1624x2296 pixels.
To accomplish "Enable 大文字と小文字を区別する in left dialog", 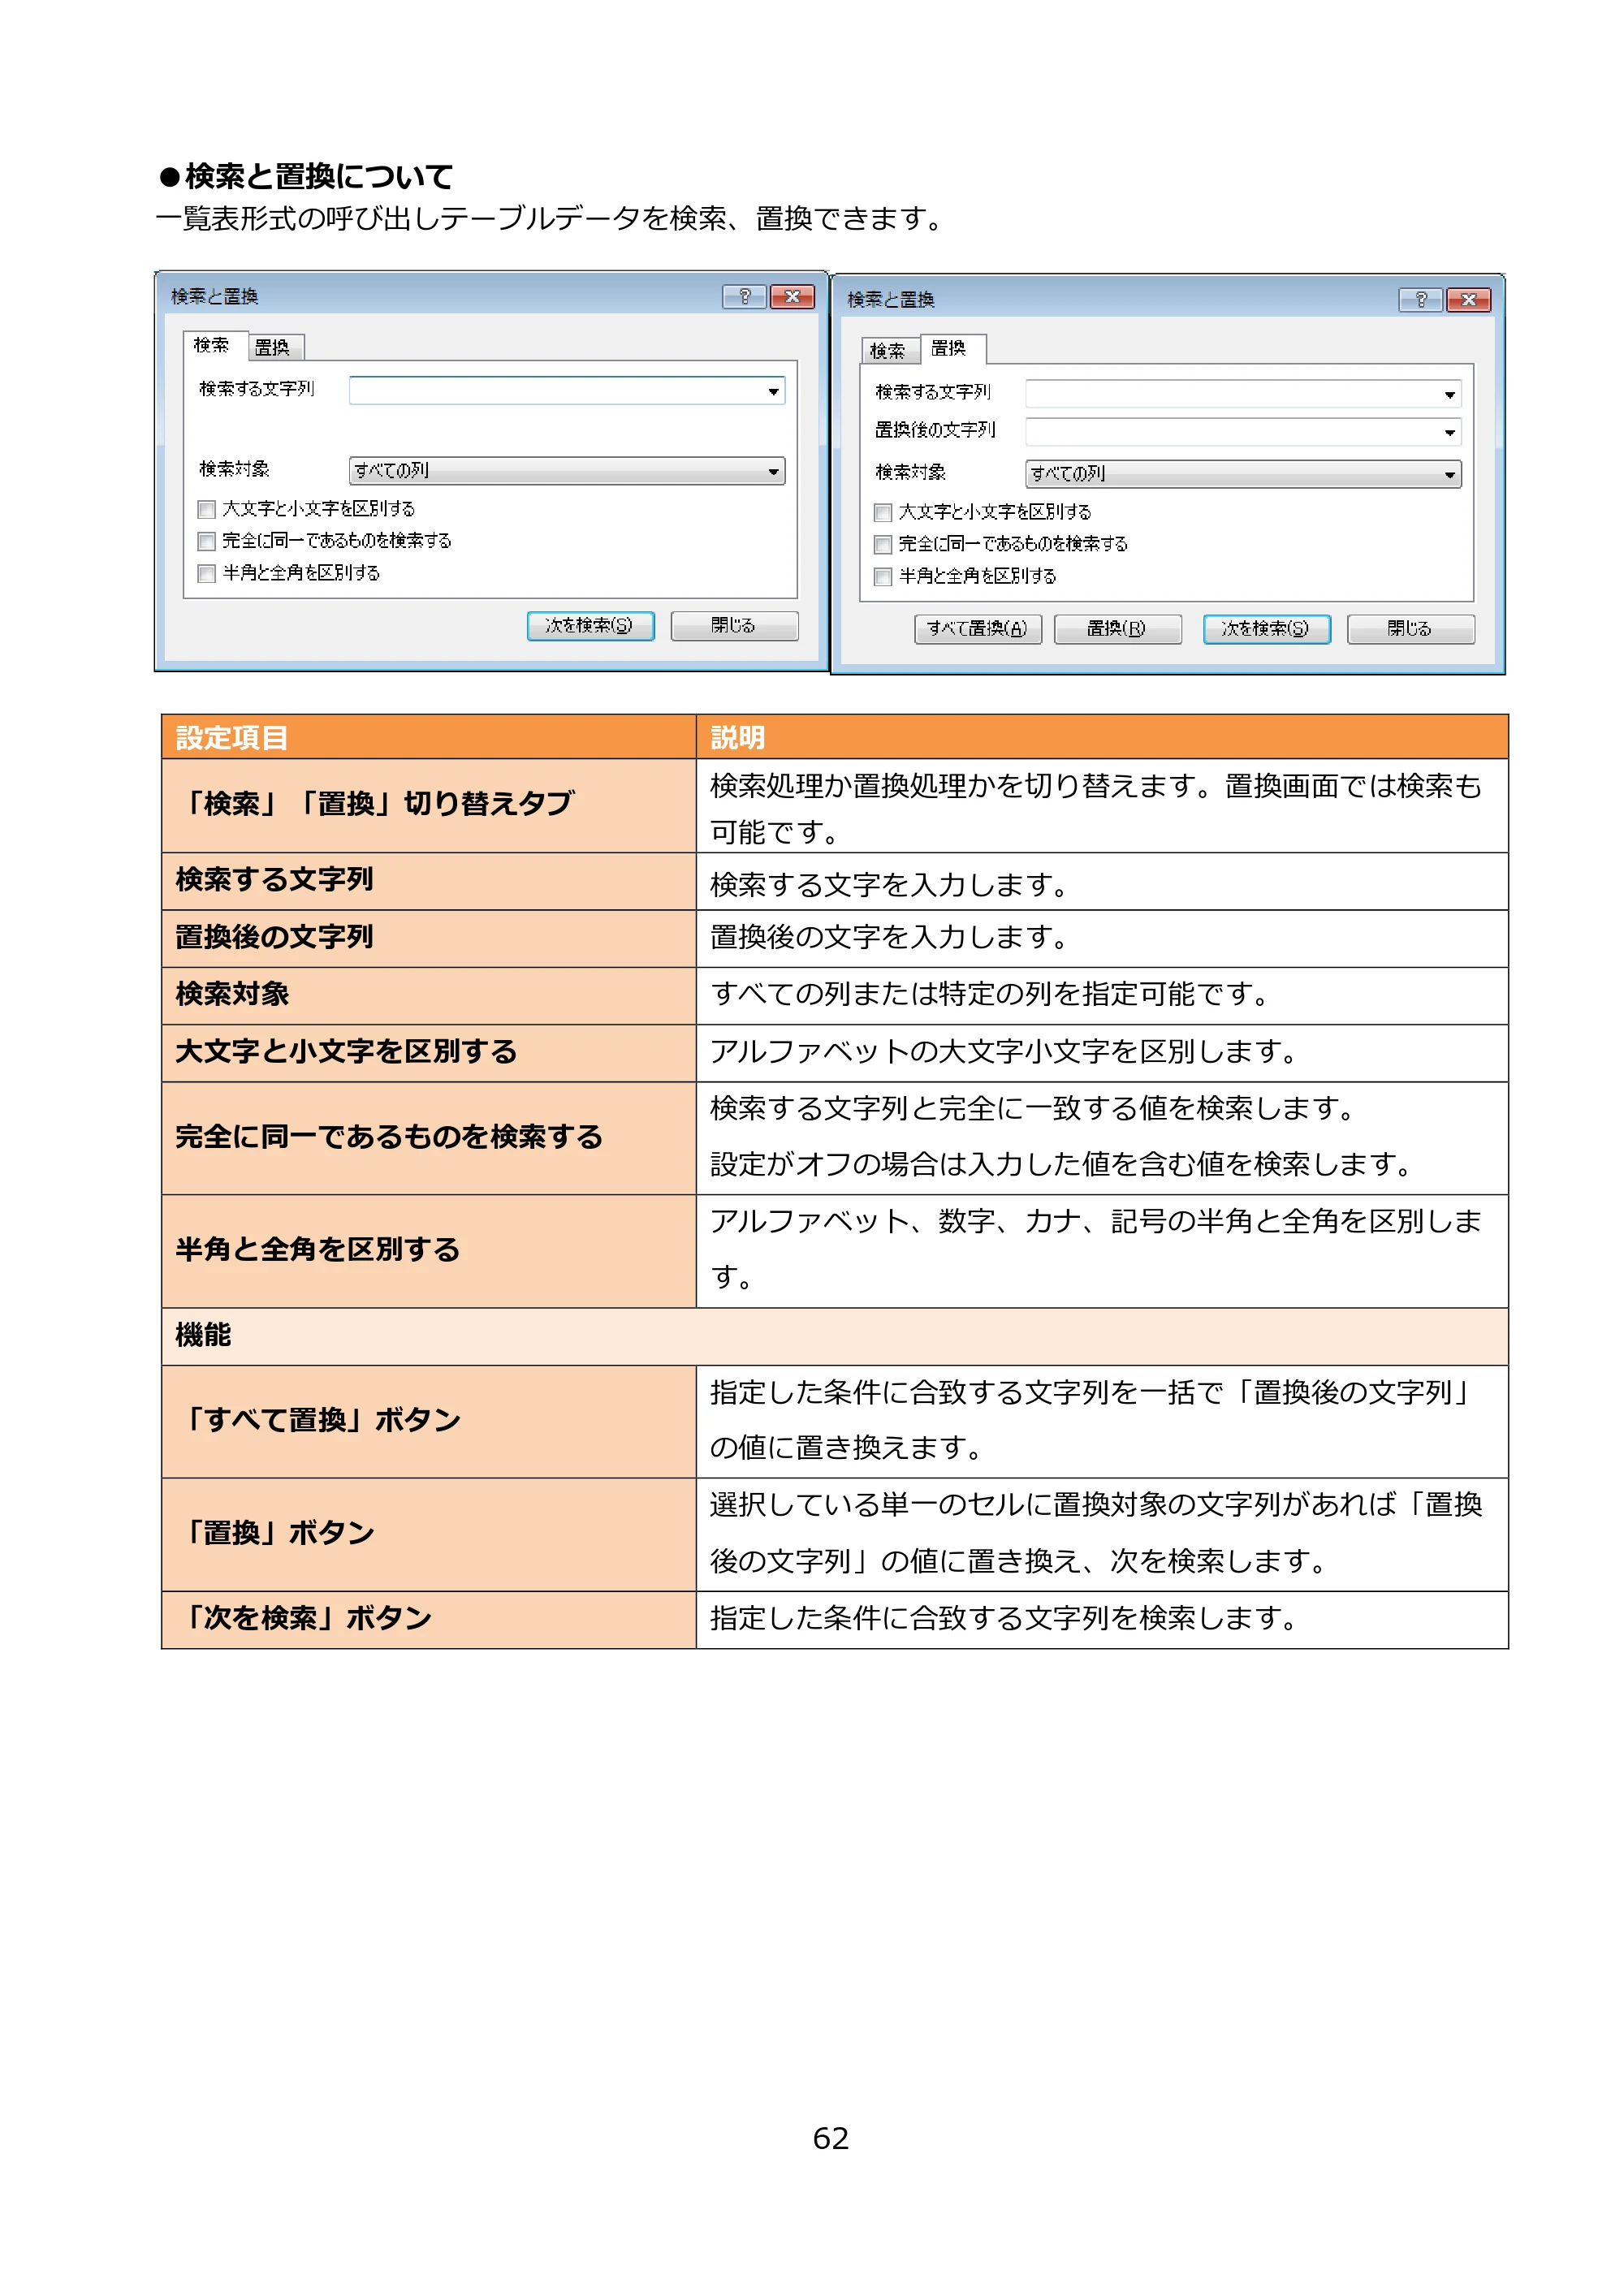I will (x=207, y=509).
